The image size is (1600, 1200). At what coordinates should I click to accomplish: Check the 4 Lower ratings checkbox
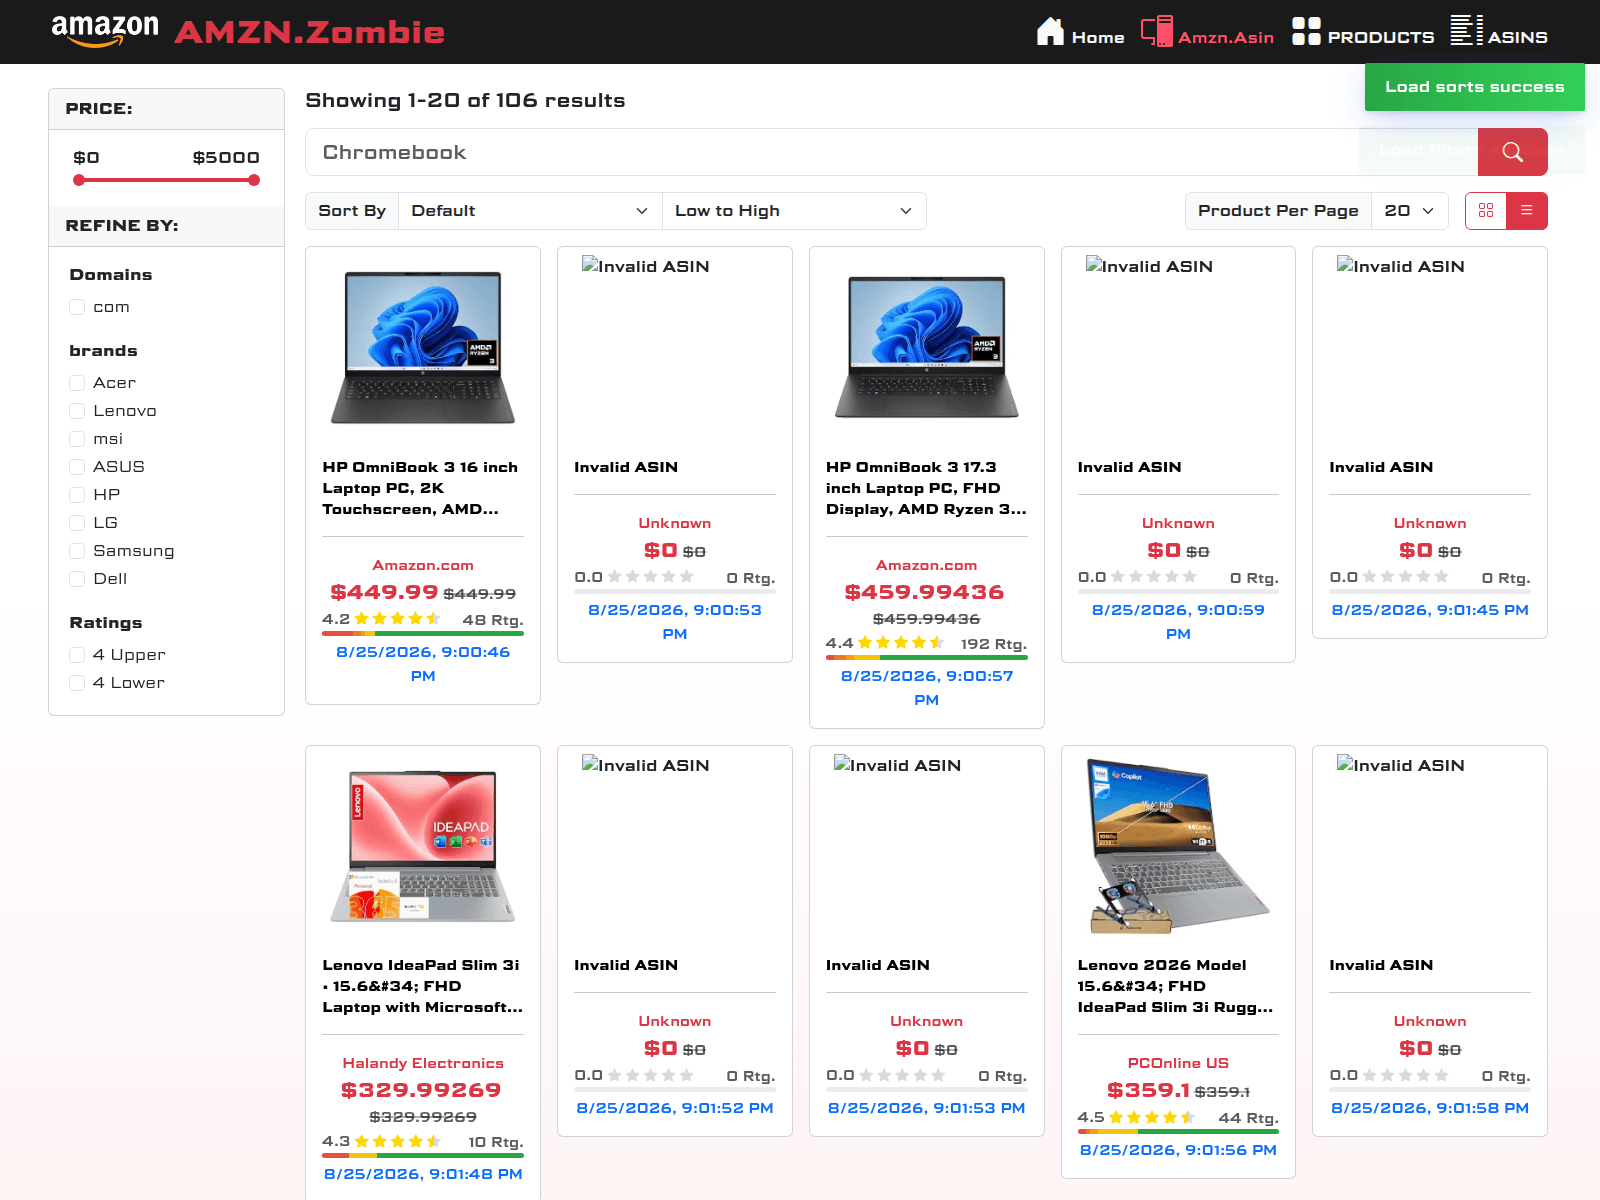[x=77, y=683]
